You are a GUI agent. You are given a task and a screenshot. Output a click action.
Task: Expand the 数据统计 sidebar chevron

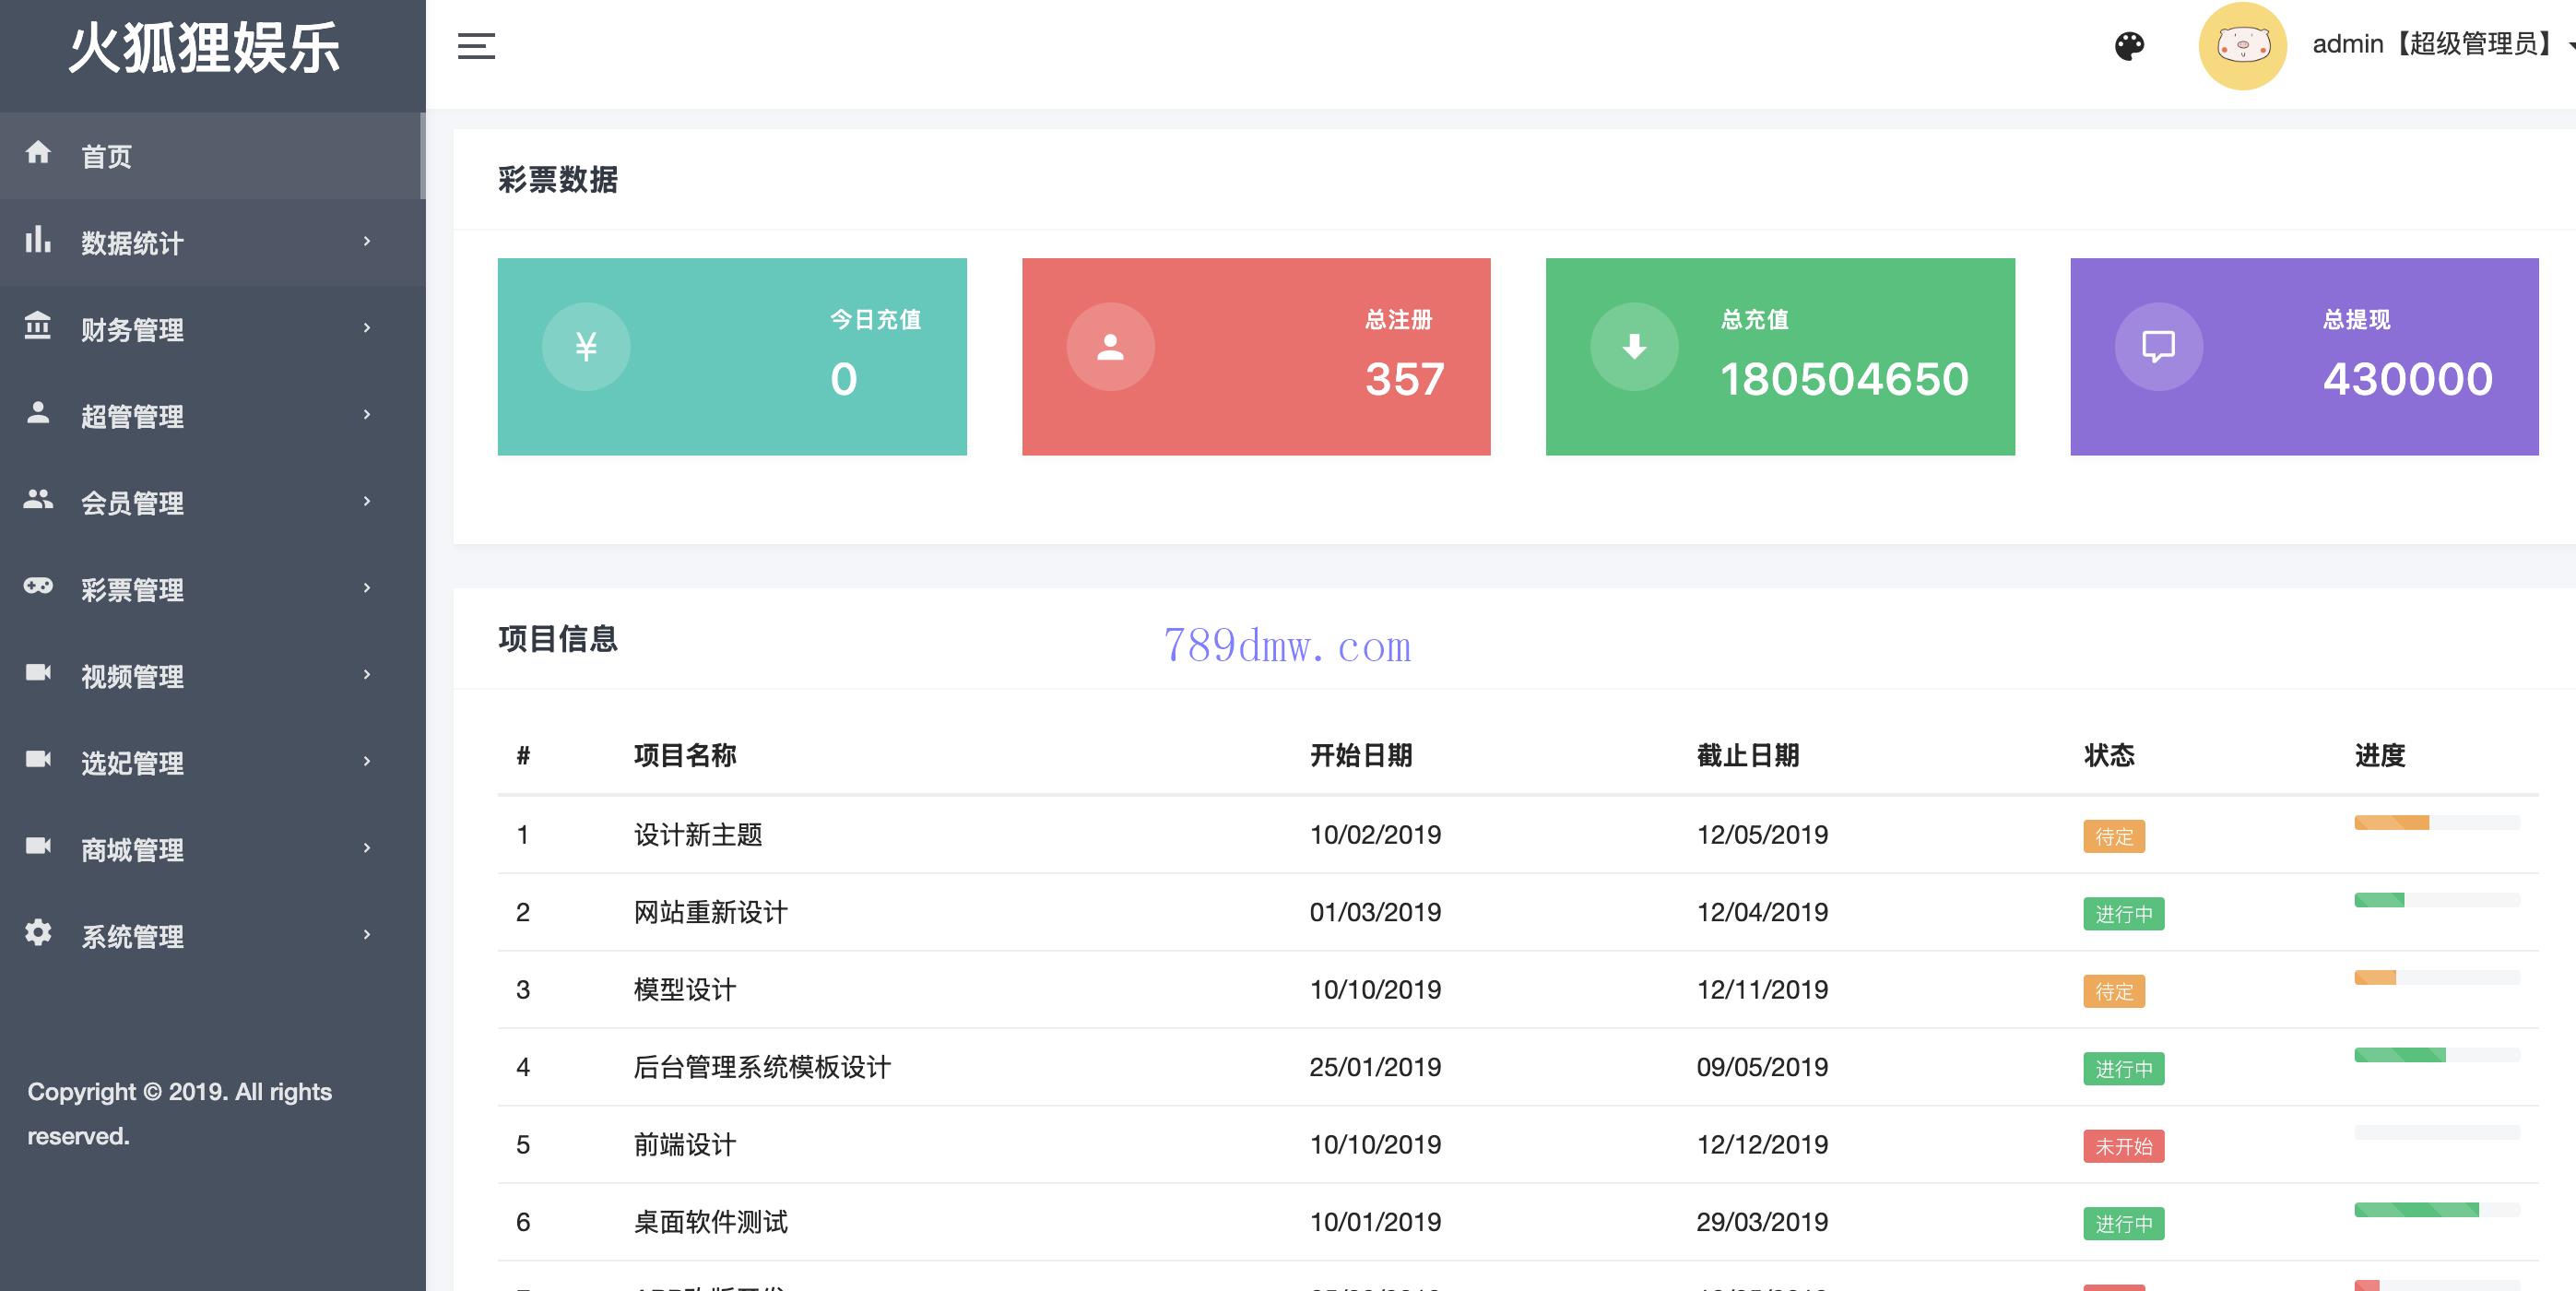click(367, 241)
